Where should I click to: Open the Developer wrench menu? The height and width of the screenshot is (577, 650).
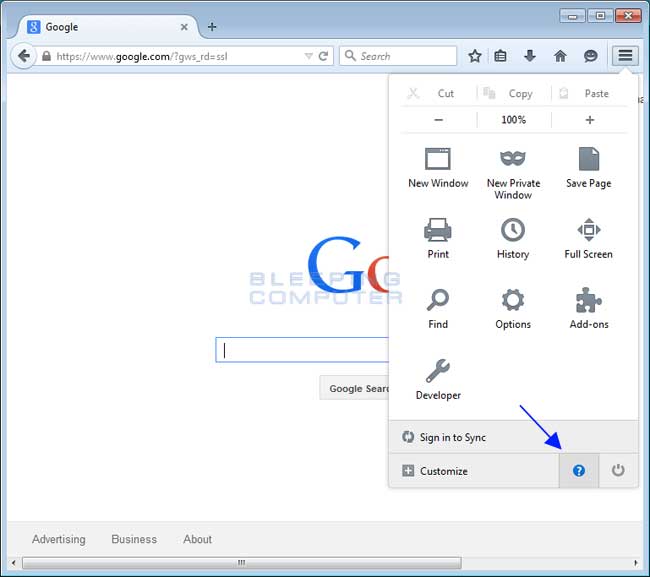[438, 379]
